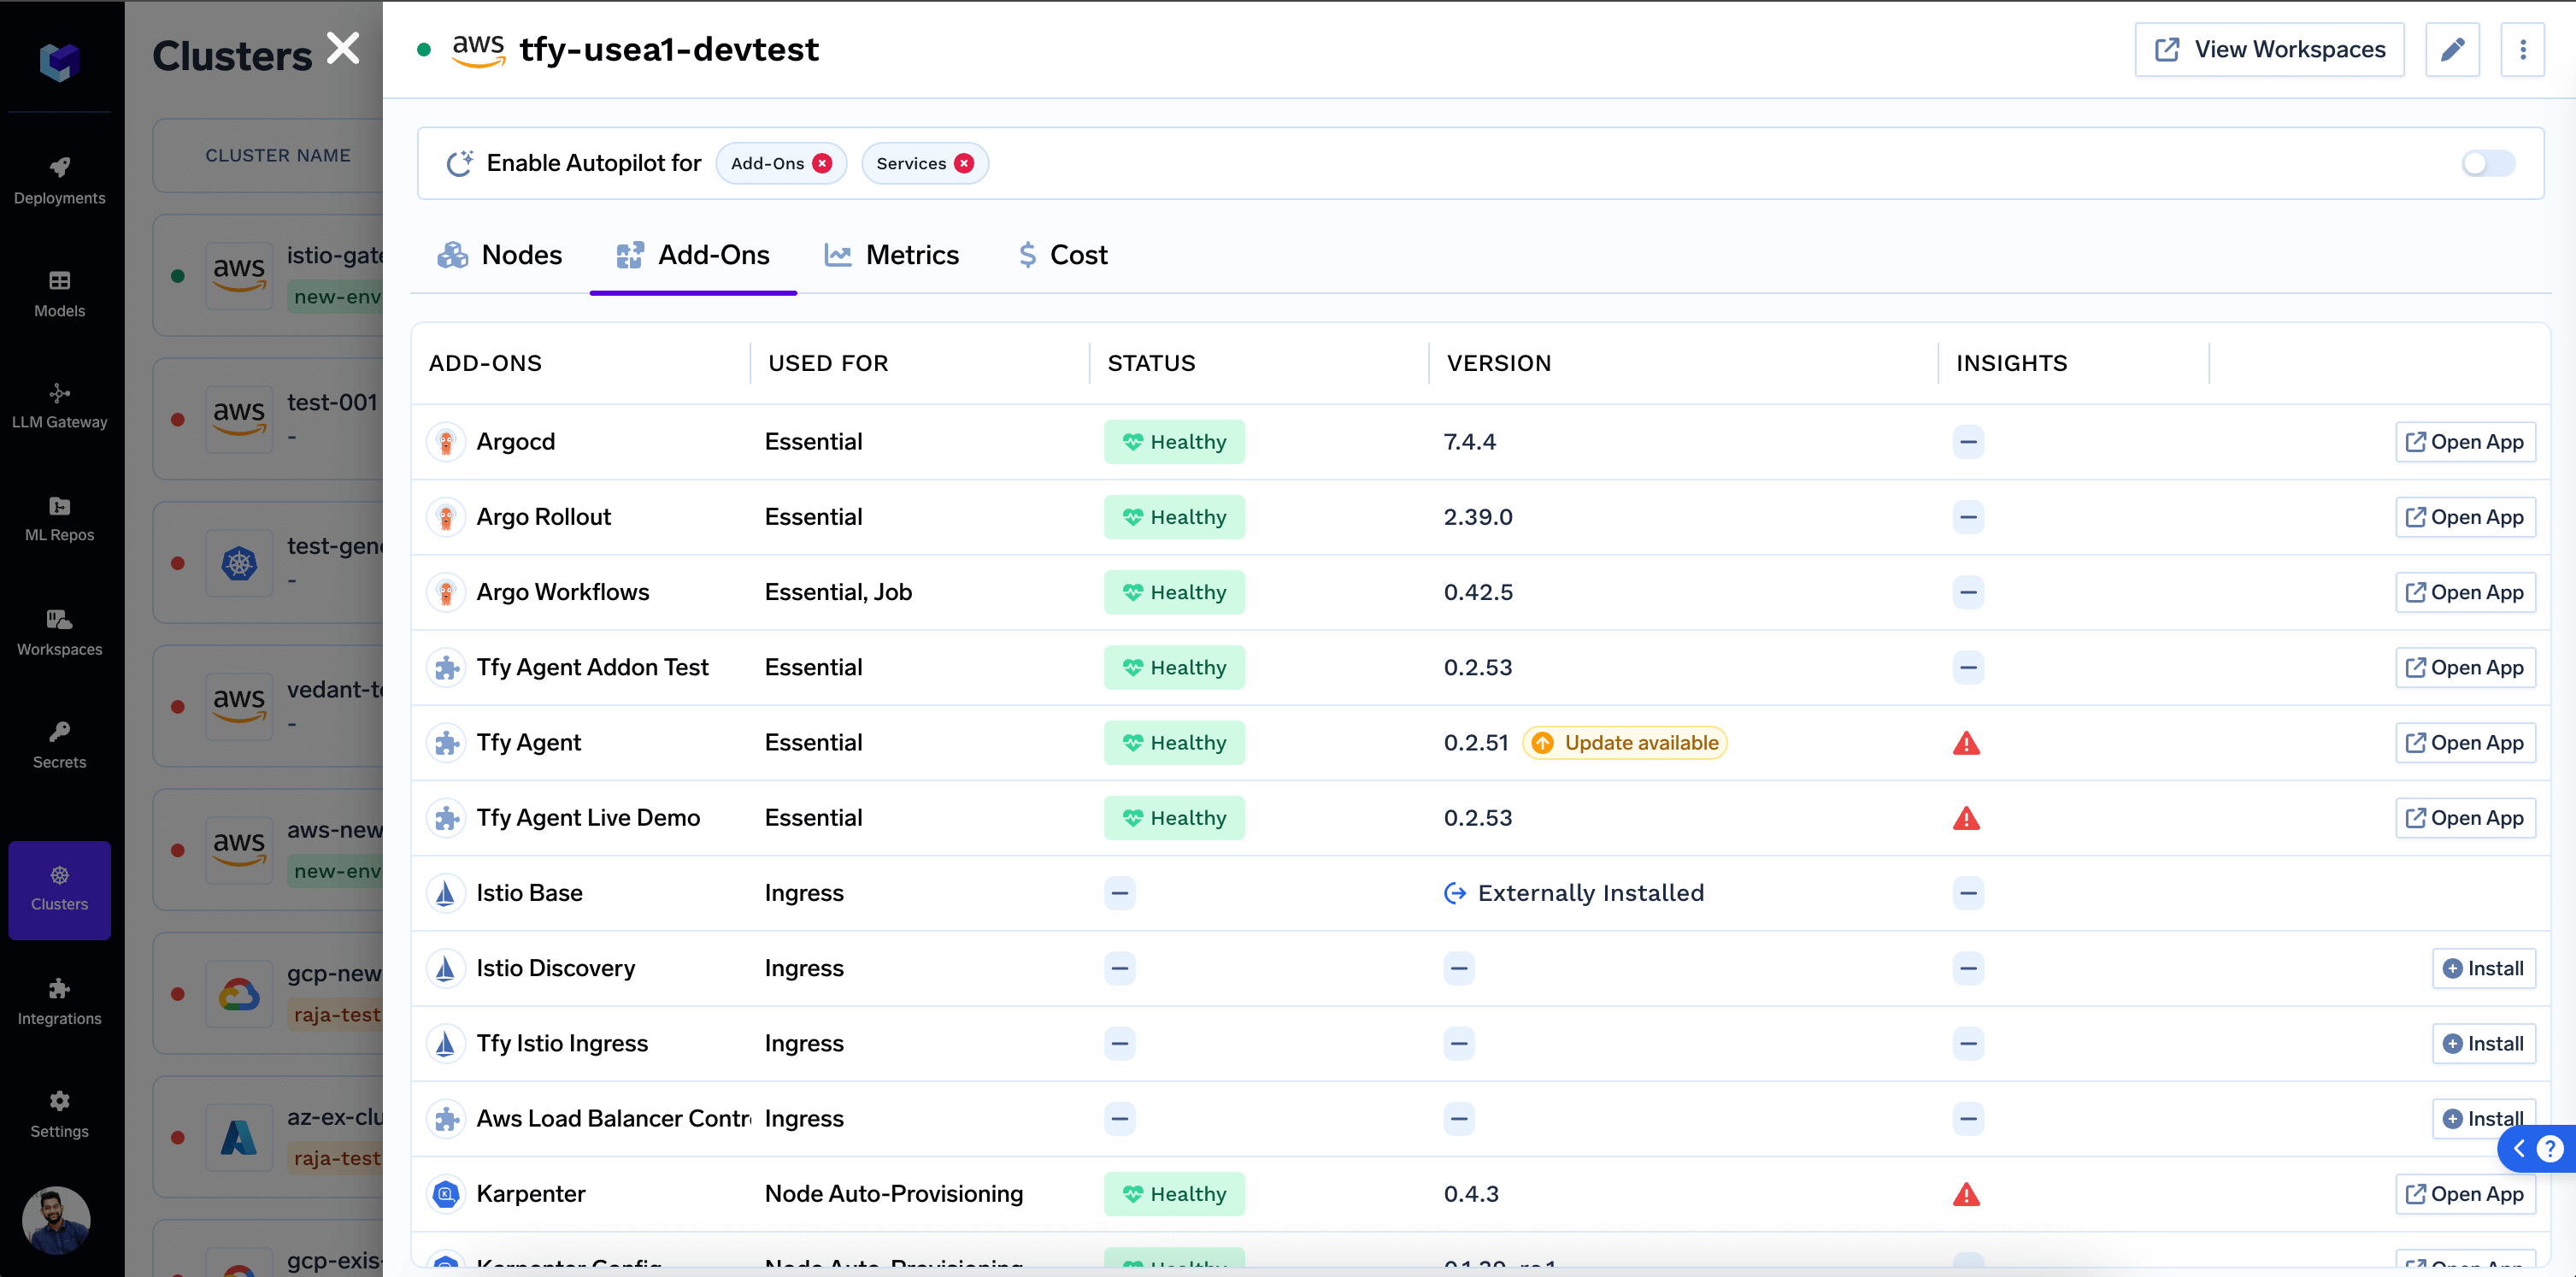Image resolution: width=2576 pixels, height=1277 pixels.
Task: Click the tfy-usea1-devtest cluster title
Action: click(669, 49)
